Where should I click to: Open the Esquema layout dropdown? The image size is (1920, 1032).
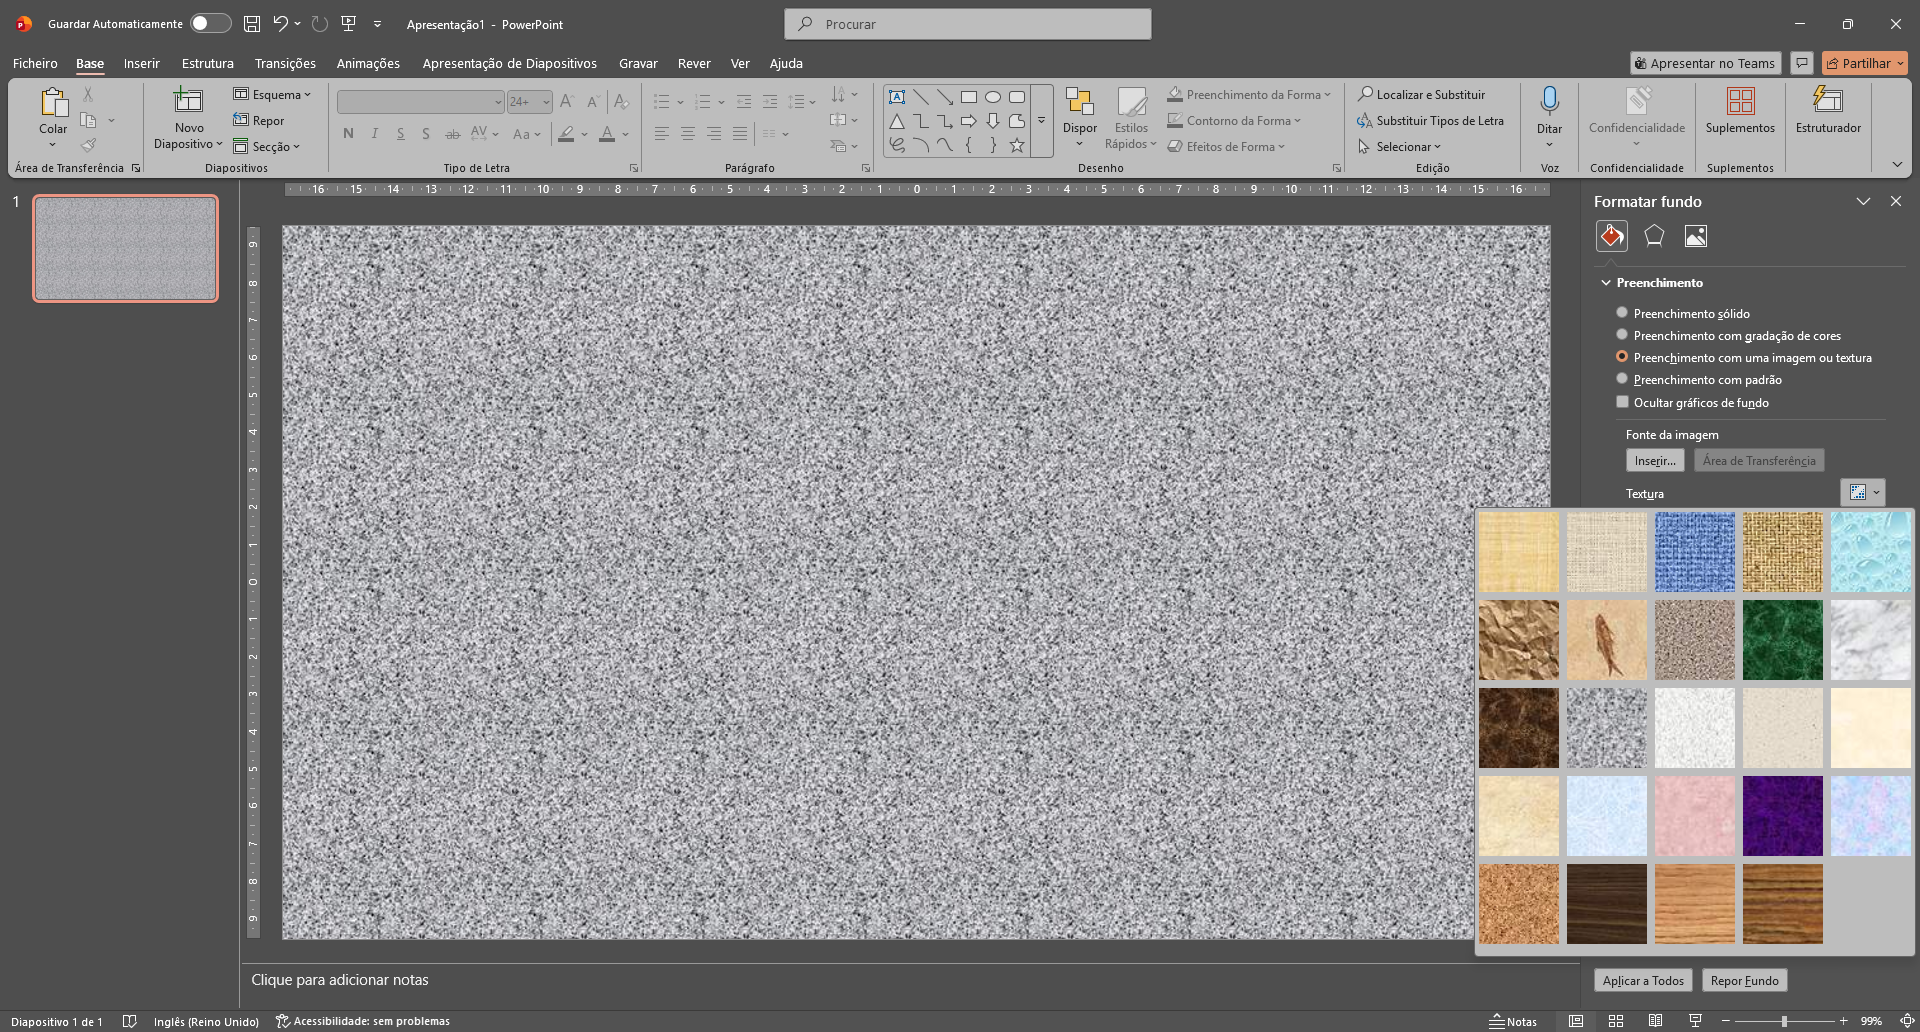272,94
